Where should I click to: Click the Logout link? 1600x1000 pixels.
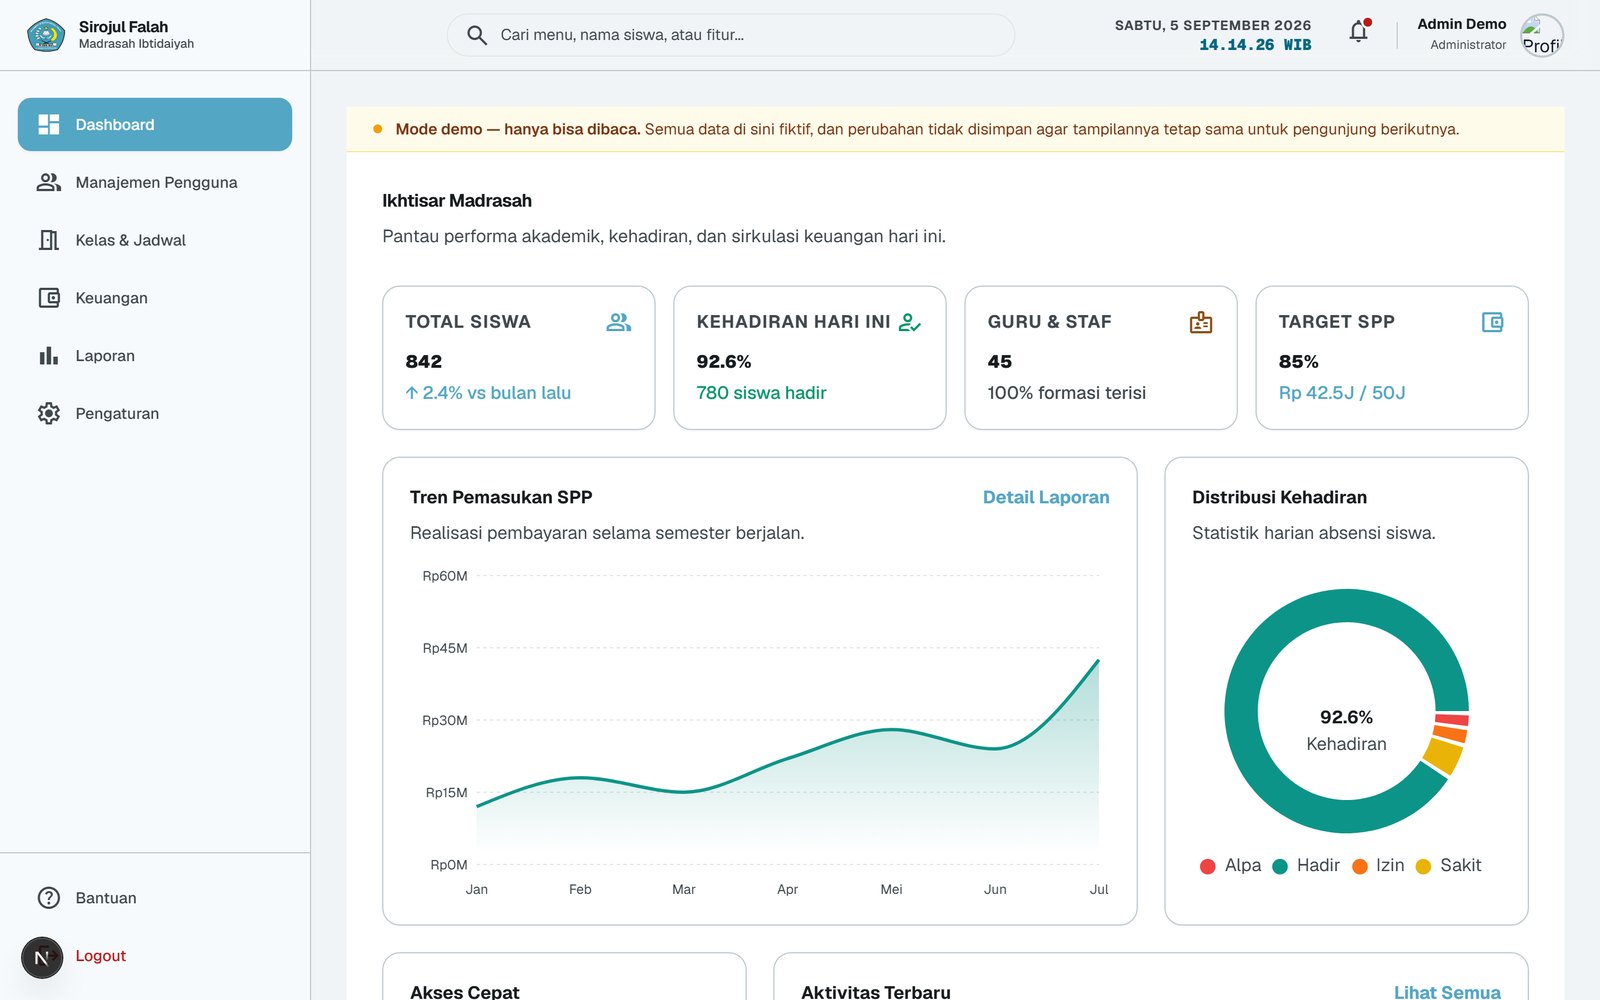pyautogui.click(x=101, y=956)
